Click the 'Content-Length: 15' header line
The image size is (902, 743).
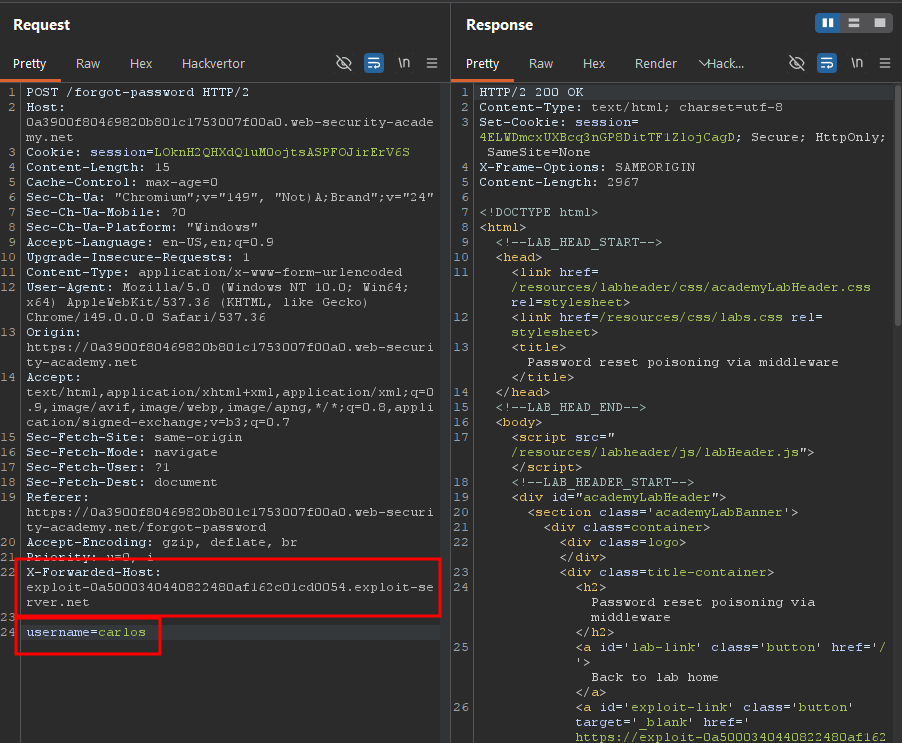point(98,167)
